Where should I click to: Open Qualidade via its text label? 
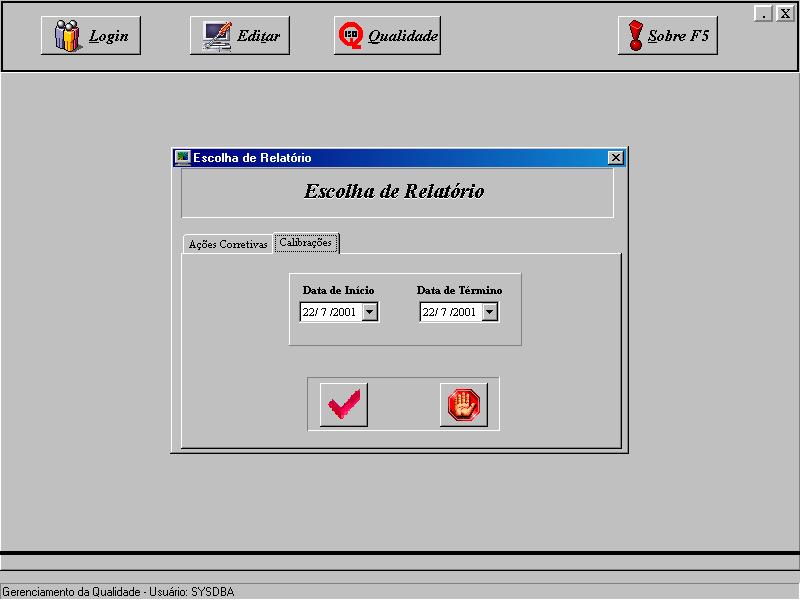pos(403,36)
